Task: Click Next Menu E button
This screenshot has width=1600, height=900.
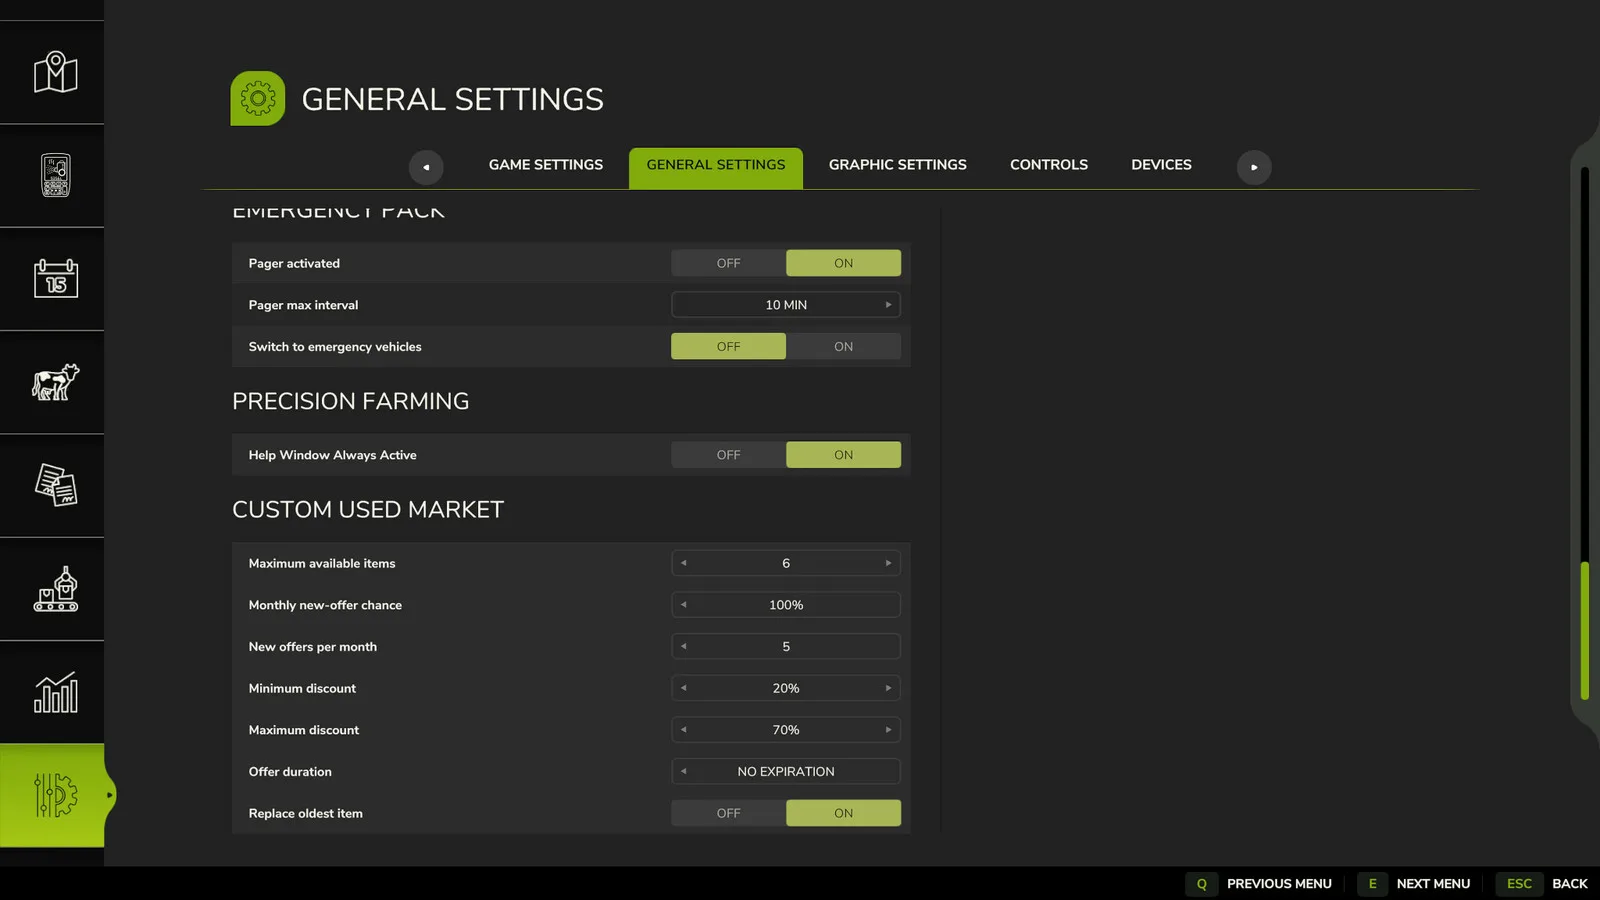Action: point(1415,884)
